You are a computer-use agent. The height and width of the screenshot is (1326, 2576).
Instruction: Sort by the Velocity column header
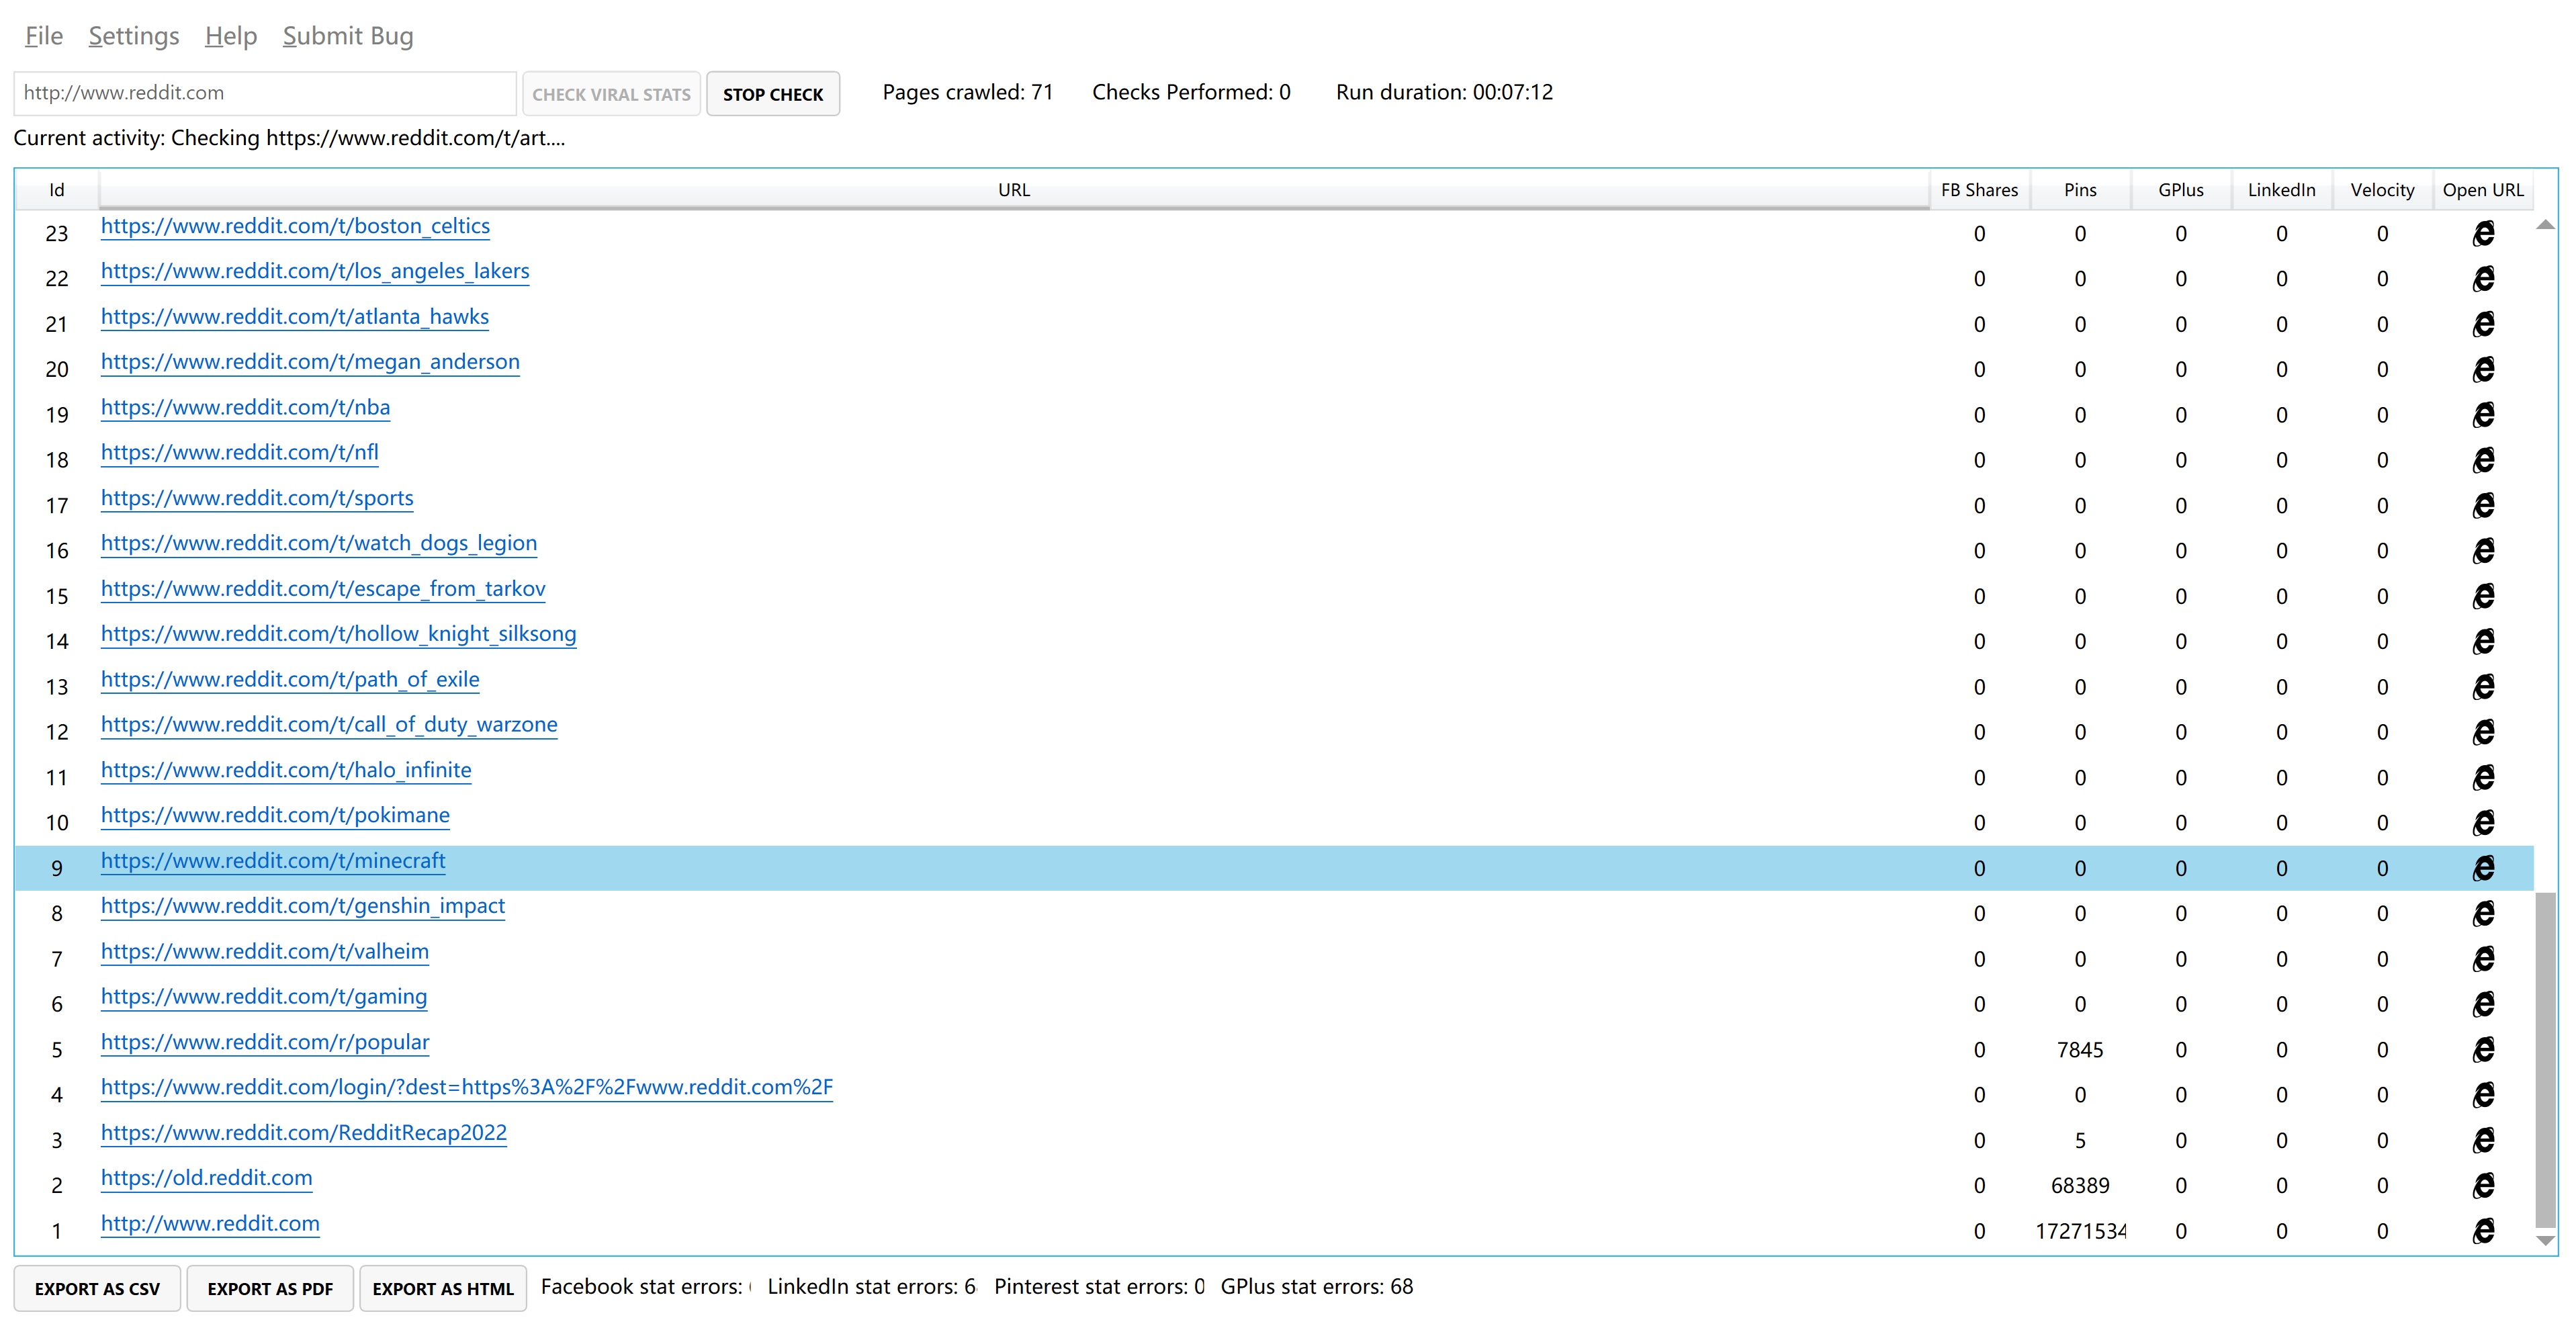2382,190
